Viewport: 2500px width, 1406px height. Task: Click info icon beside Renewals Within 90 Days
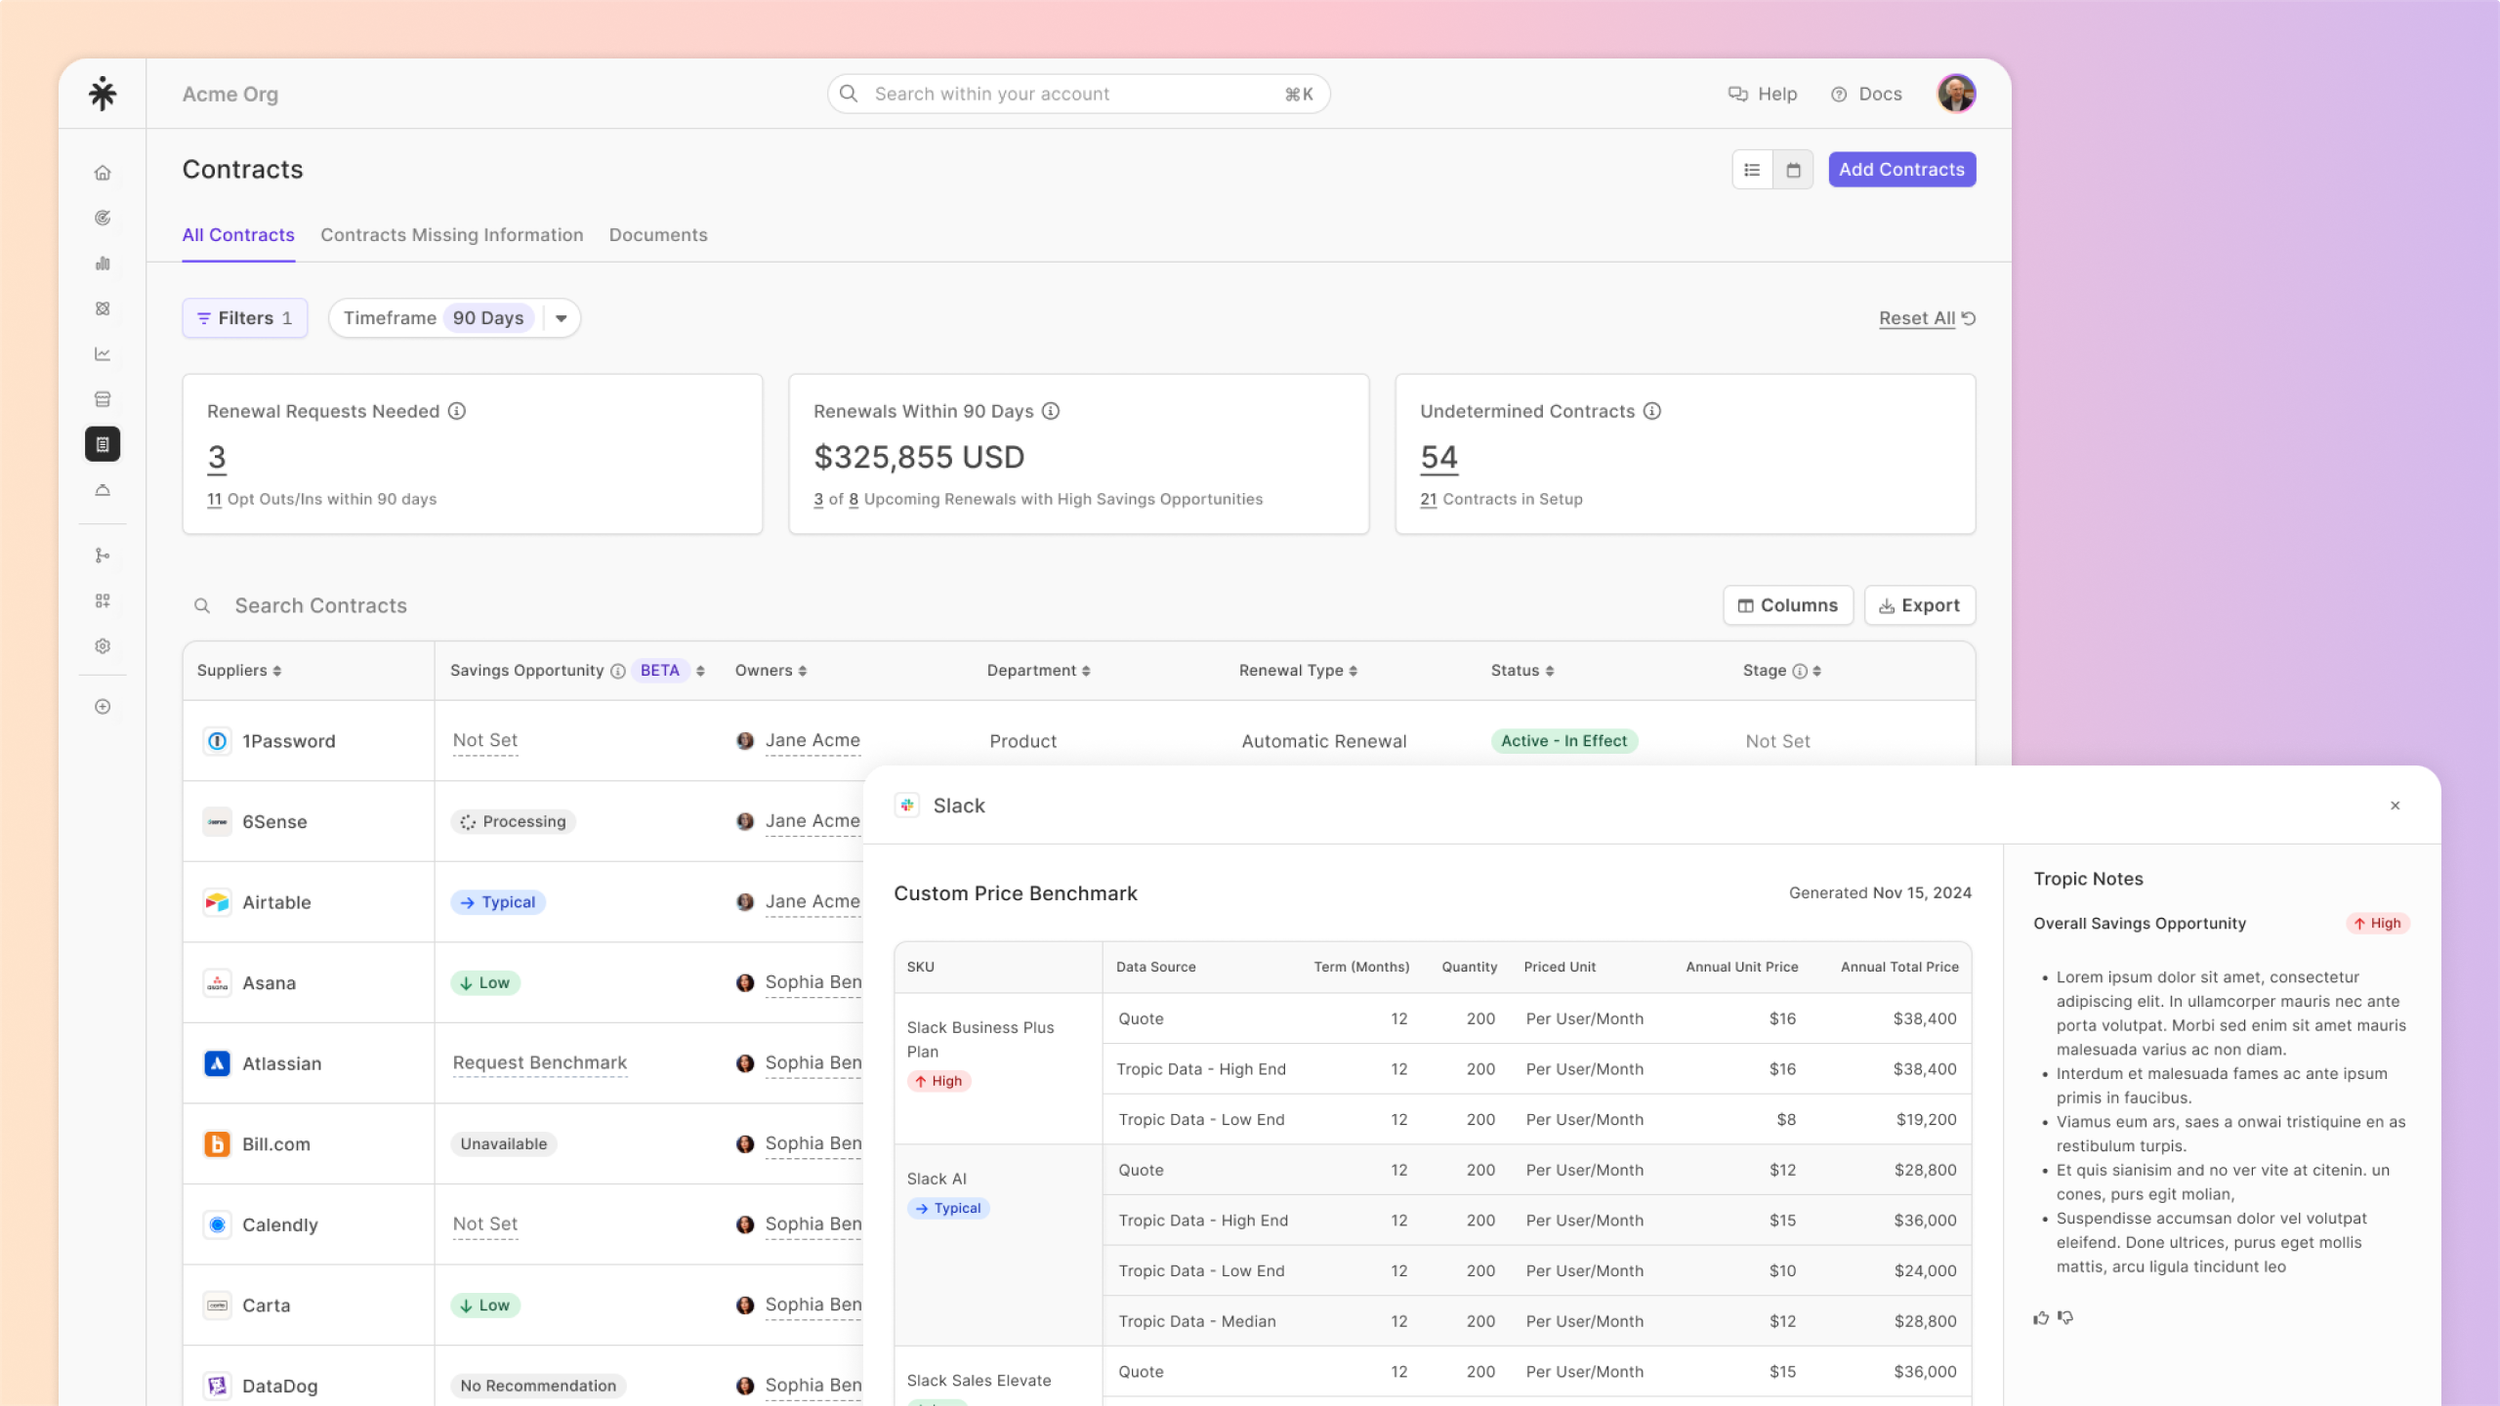(x=1050, y=411)
